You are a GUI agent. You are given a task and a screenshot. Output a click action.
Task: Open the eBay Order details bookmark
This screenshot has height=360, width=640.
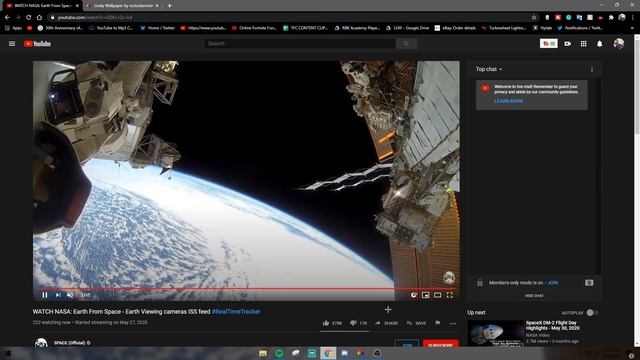pyautogui.click(x=456, y=28)
